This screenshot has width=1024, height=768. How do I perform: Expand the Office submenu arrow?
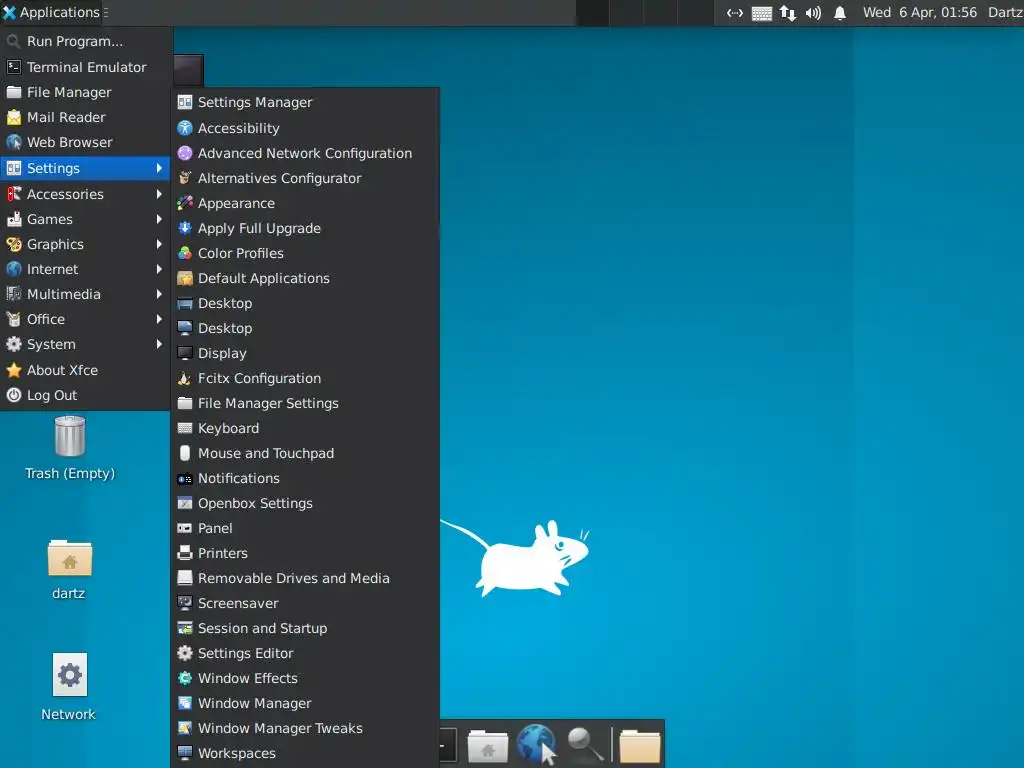159,319
